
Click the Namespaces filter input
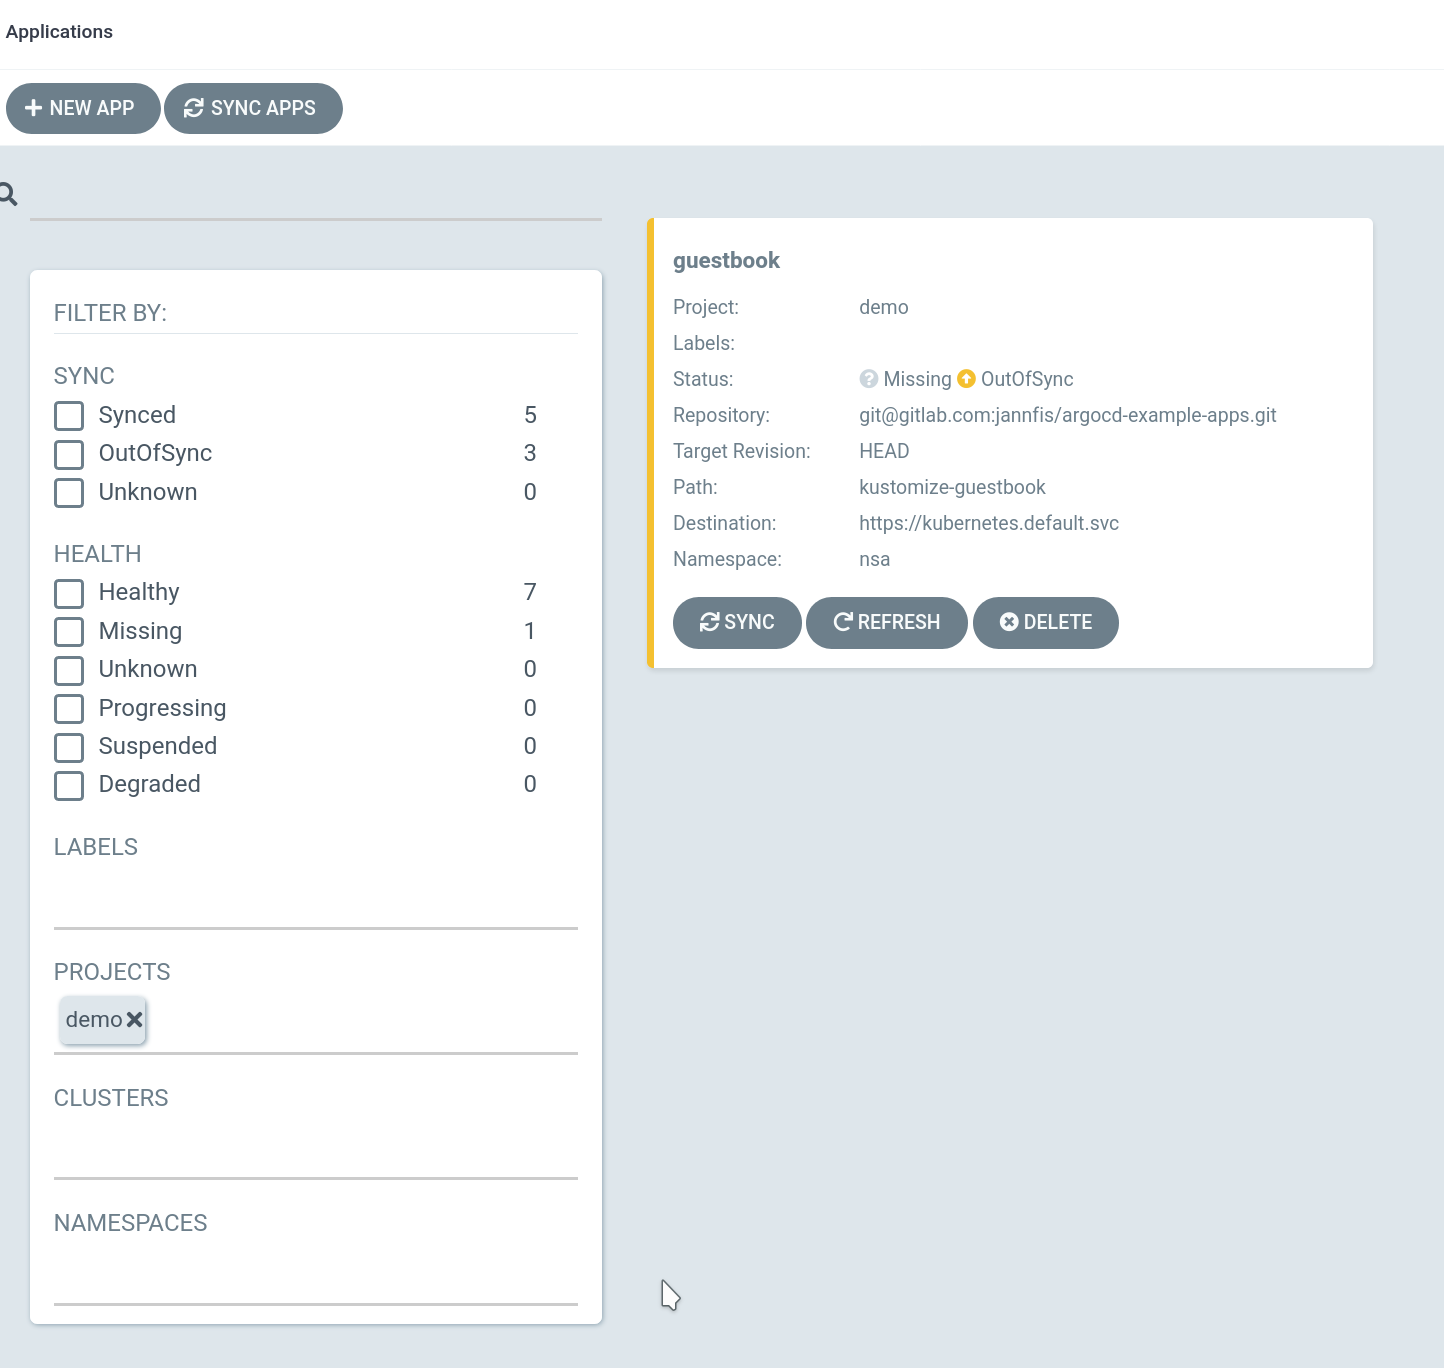[316, 1276]
